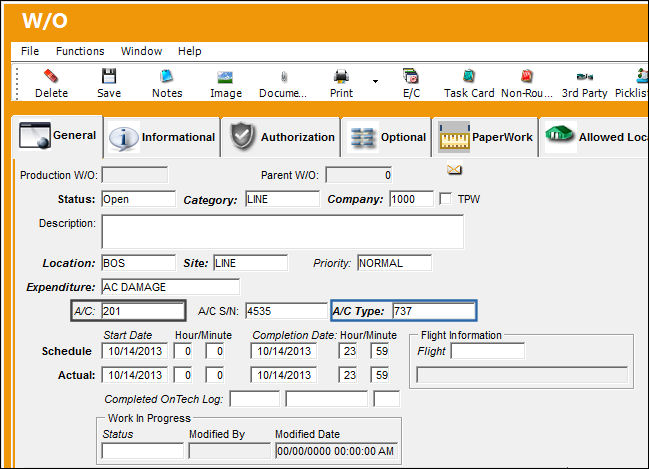The height and width of the screenshot is (469, 649).
Task: Click the Expenditure field AC DAMAGE
Action: point(170,287)
